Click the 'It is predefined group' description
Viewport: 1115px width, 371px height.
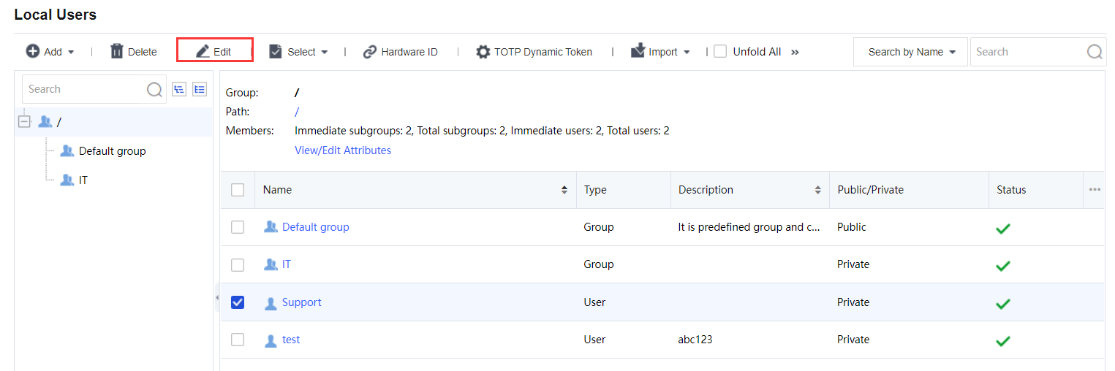750,227
